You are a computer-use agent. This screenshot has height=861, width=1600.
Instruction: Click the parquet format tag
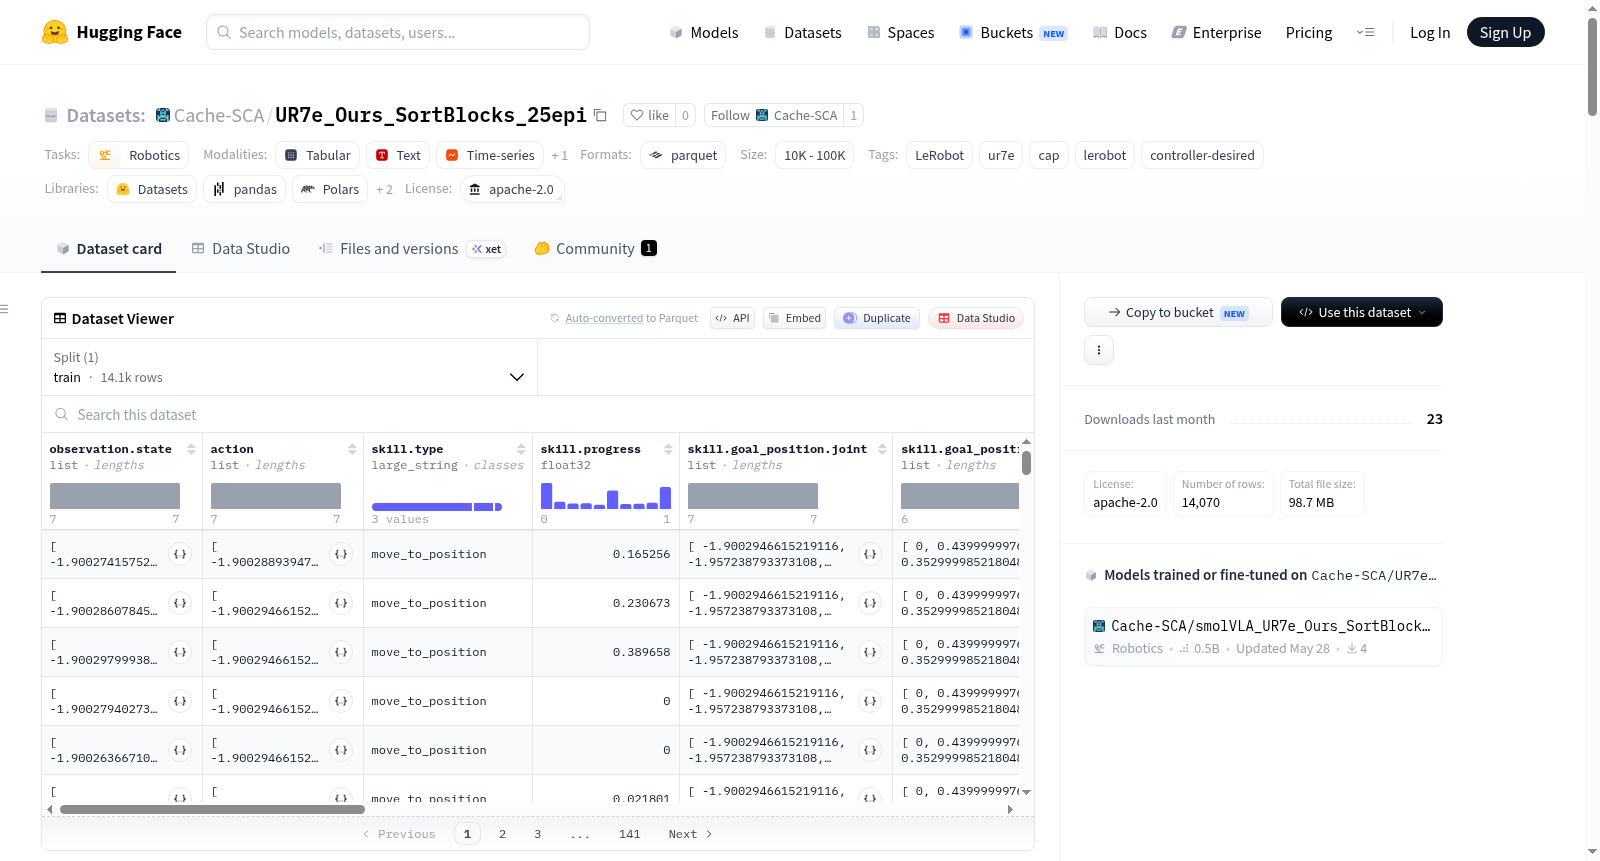(x=683, y=155)
